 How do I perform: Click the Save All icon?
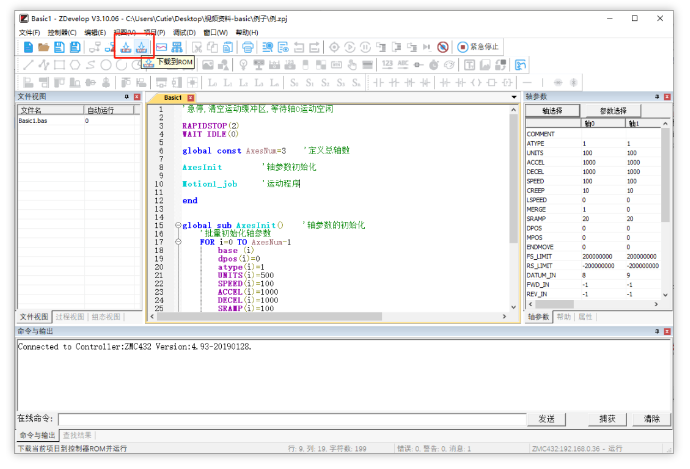(x=75, y=47)
